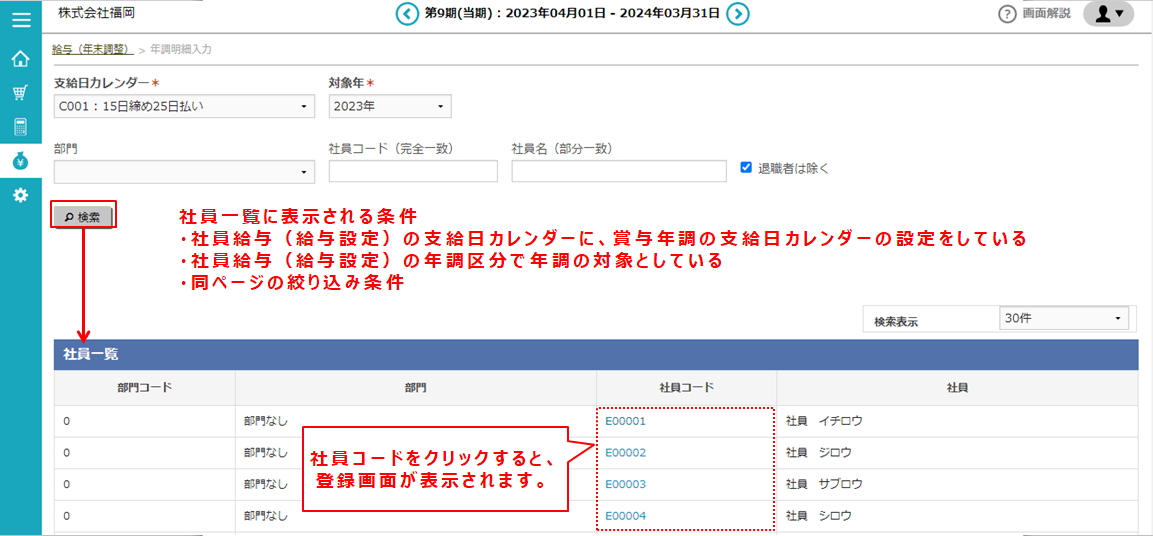
Task: Open the user account menu
Action: (1108, 14)
